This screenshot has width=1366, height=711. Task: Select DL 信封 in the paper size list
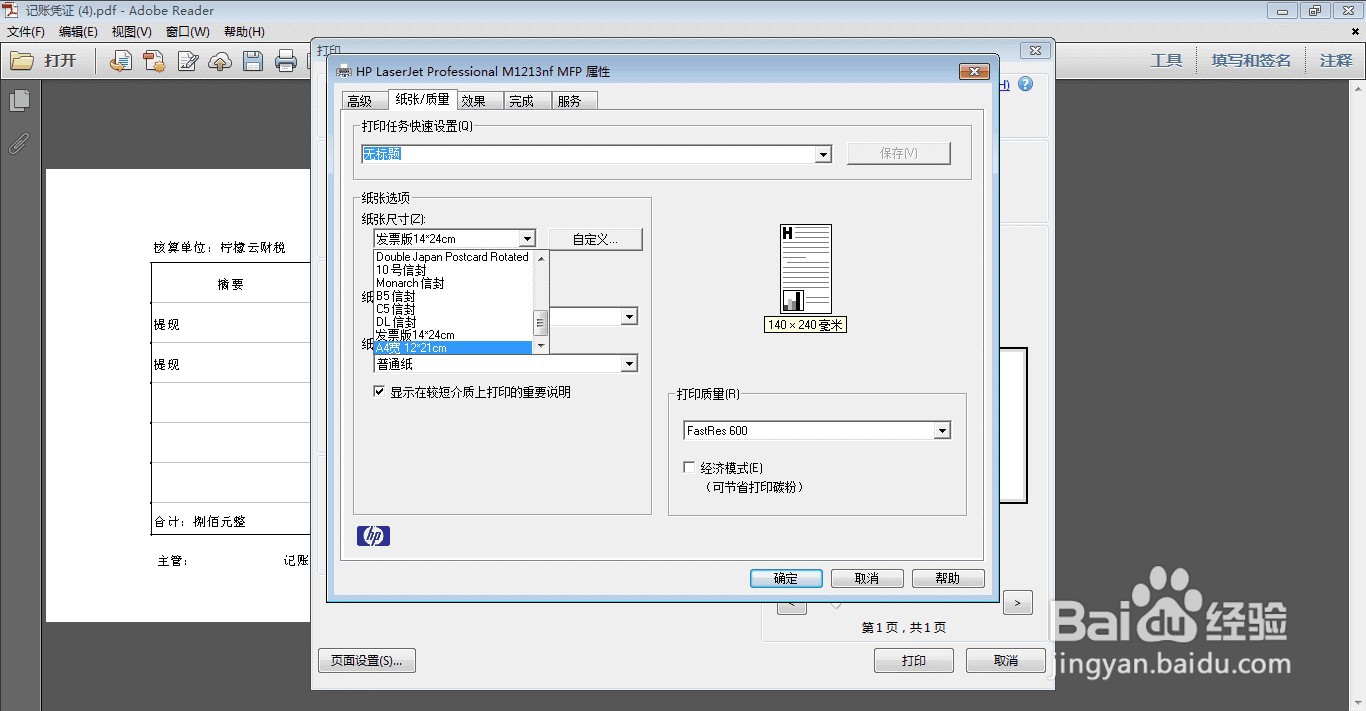click(x=452, y=322)
